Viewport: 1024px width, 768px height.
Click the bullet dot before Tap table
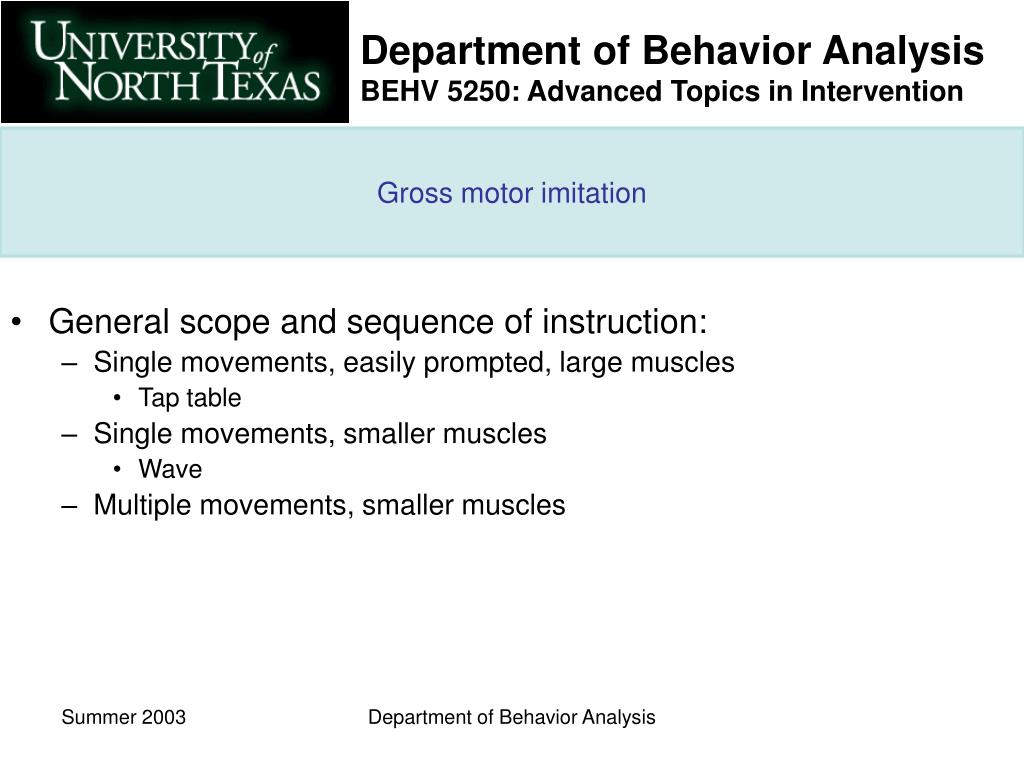[x=117, y=398]
